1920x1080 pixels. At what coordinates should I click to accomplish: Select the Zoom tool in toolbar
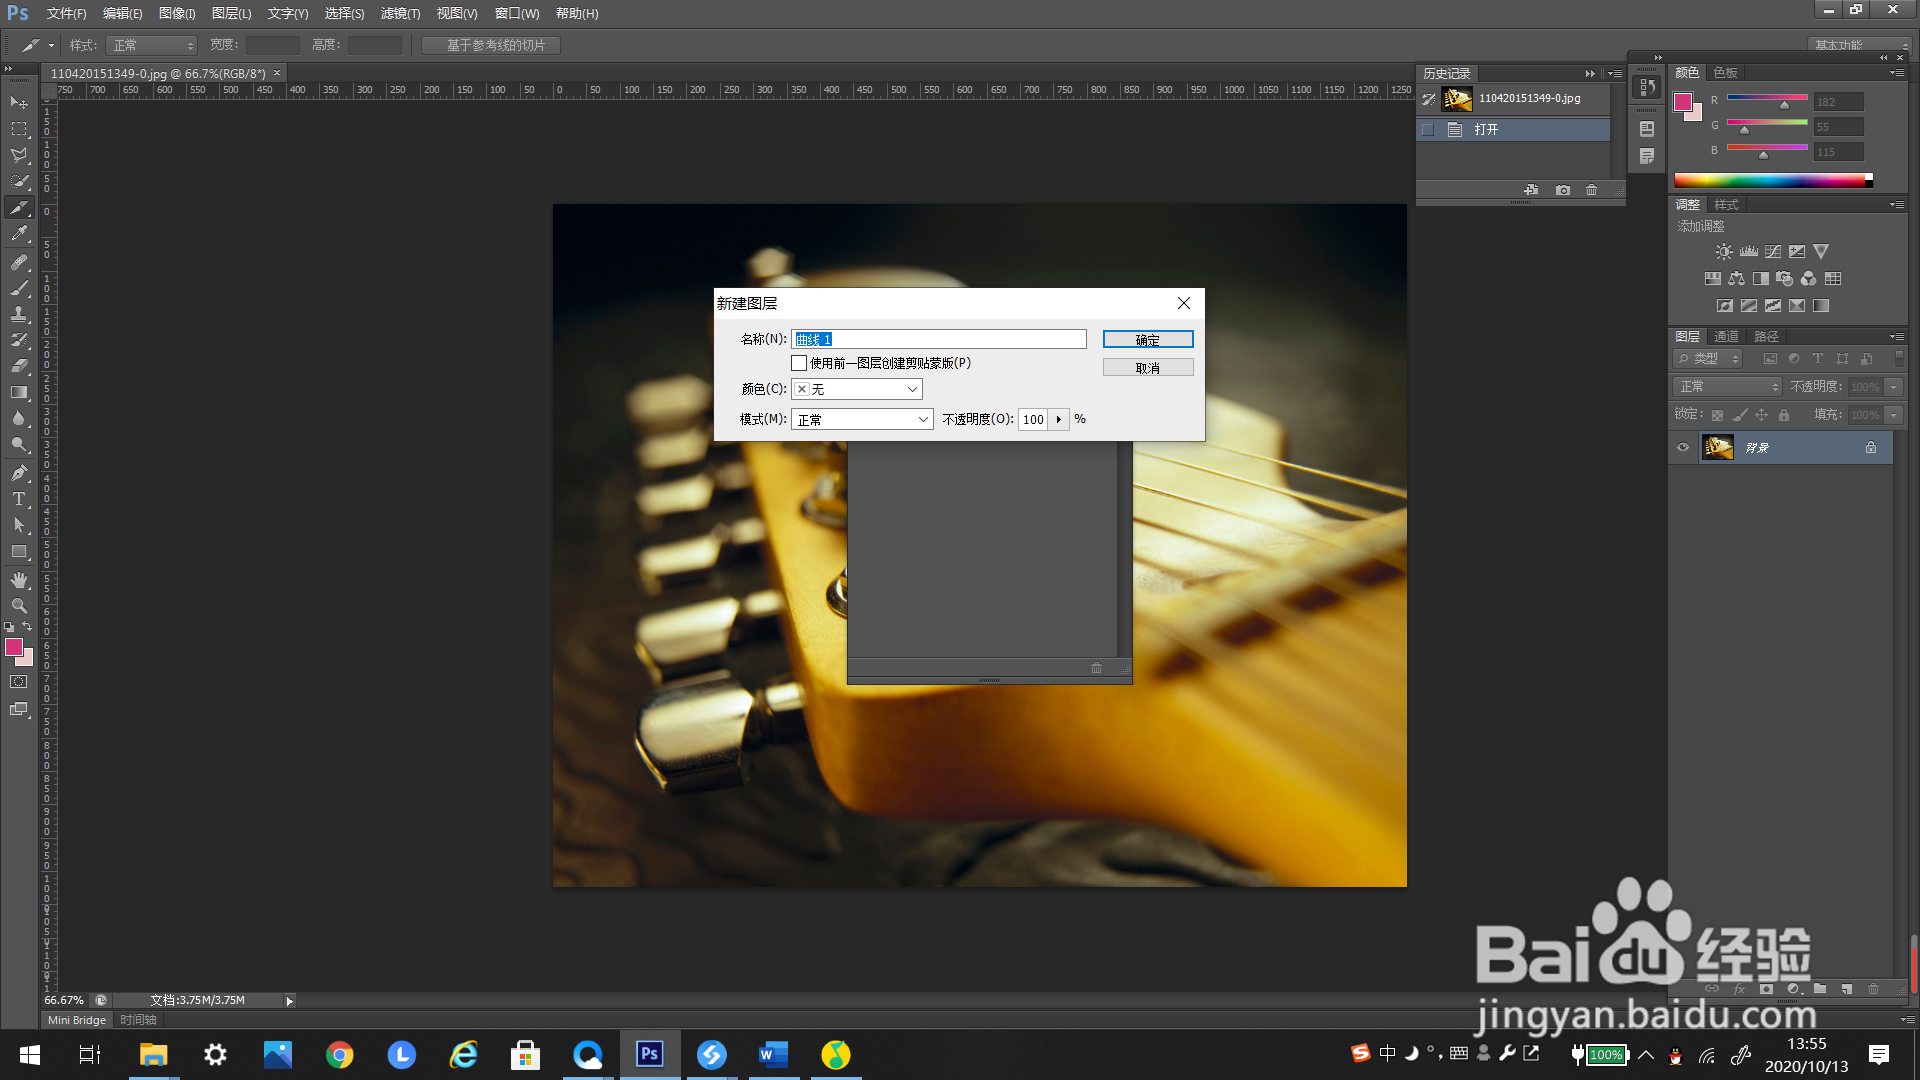(x=19, y=606)
